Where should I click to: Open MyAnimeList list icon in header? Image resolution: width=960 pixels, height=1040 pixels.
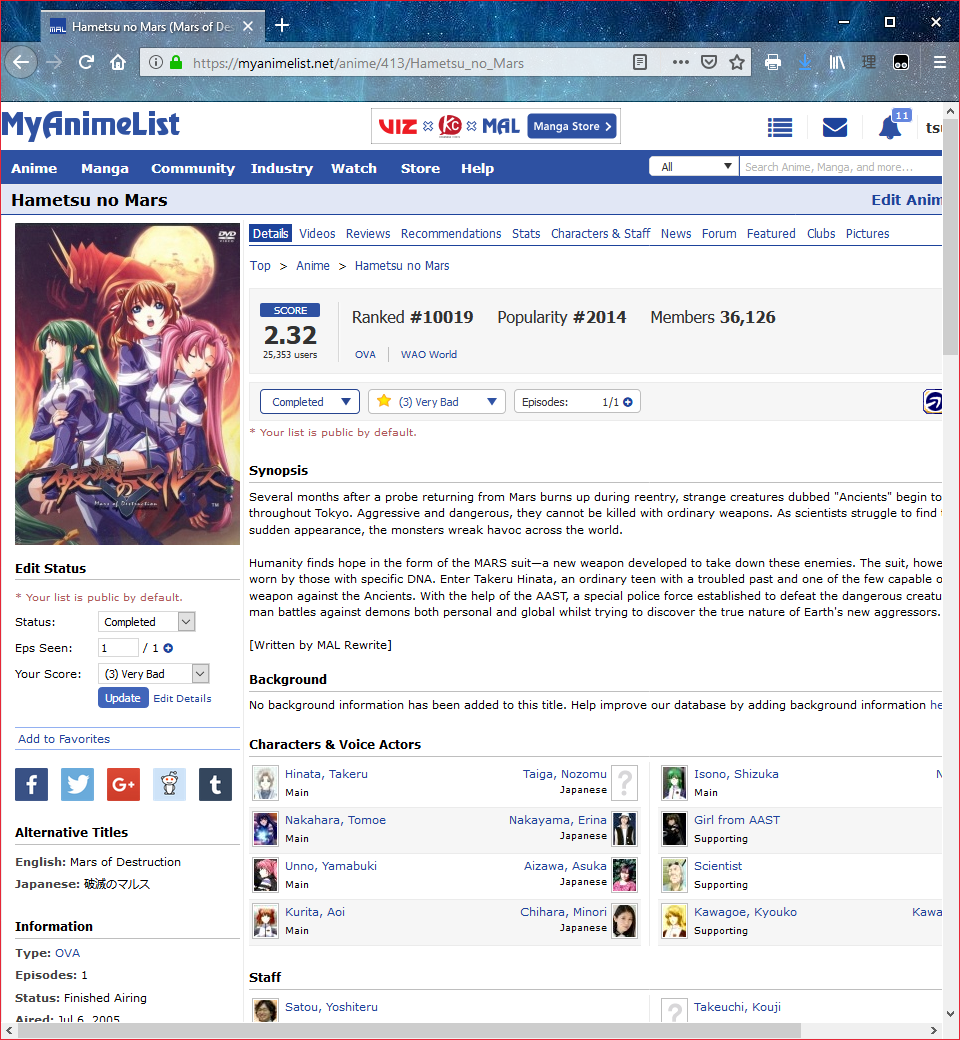(780, 127)
